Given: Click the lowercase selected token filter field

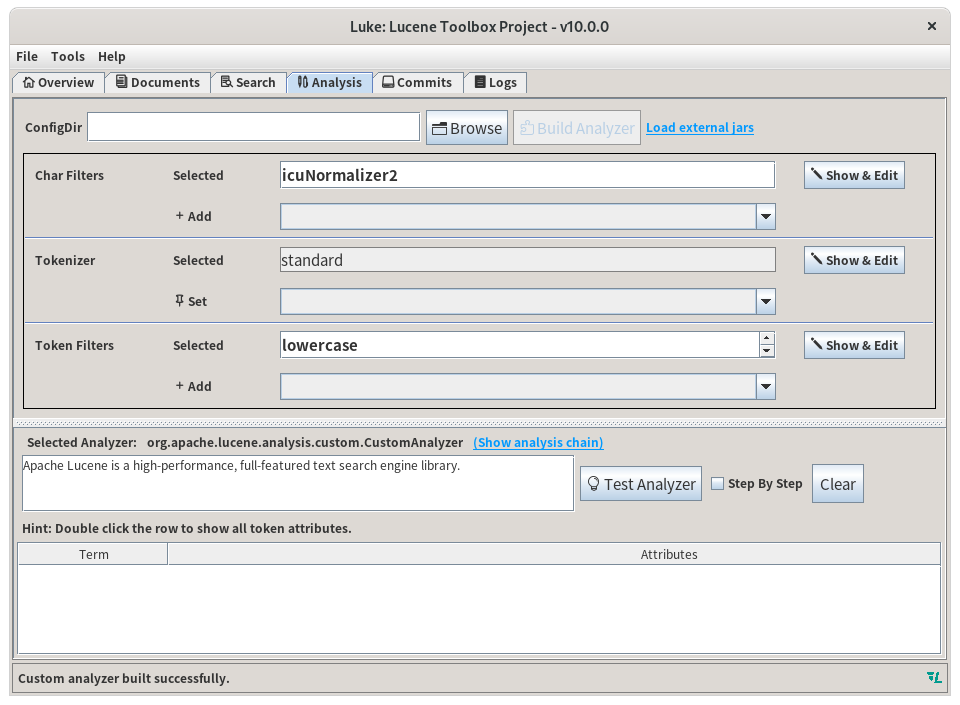Looking at the screenshot, I should click(x=520, y=345).
